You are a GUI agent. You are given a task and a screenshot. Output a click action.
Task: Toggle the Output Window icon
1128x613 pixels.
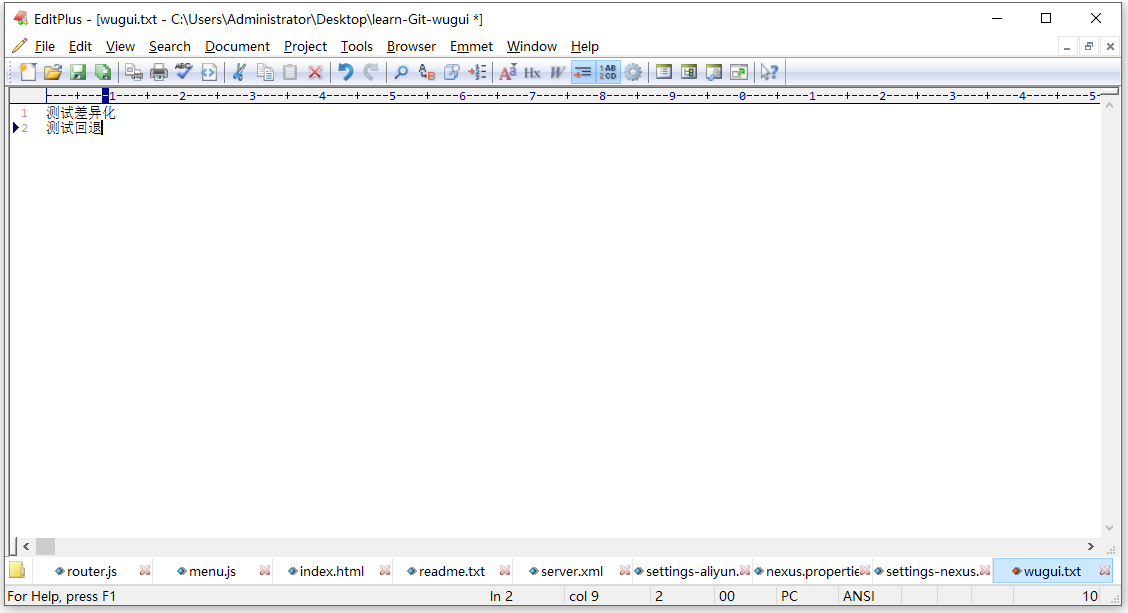coord(714,72)
